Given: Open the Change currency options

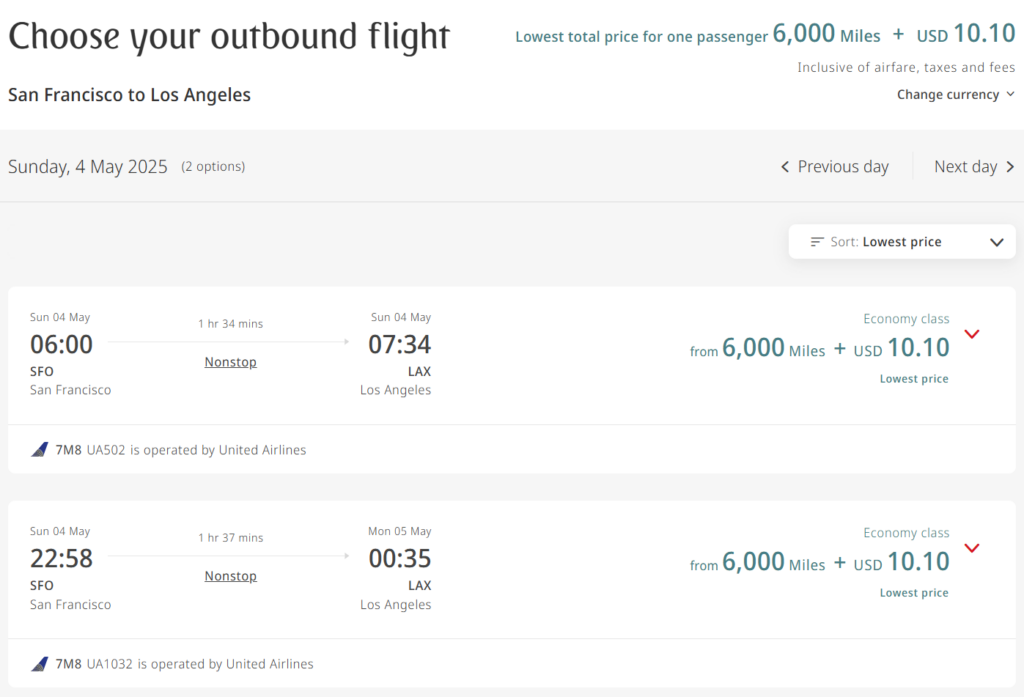Looking at the screenshot, I should (x=948, y=94).
